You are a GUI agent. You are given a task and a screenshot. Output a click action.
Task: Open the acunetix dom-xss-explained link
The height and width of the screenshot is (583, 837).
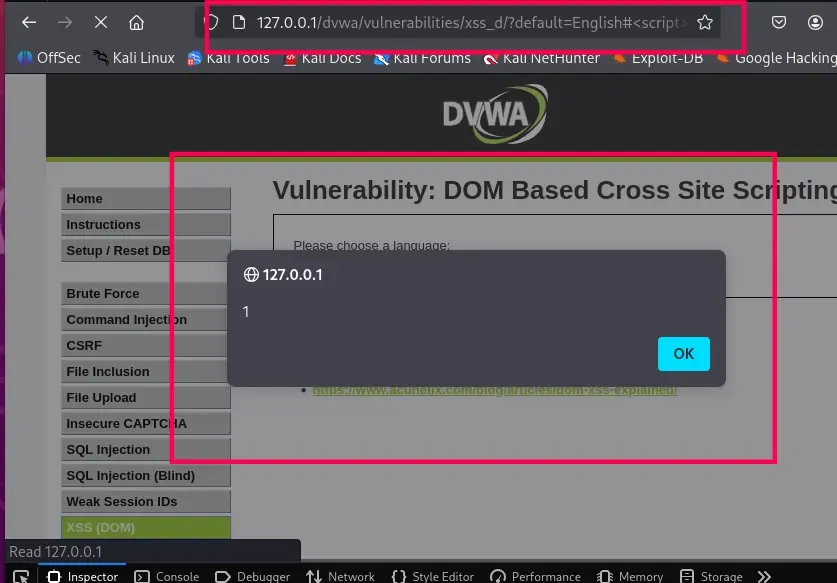(x=495, y=390)
